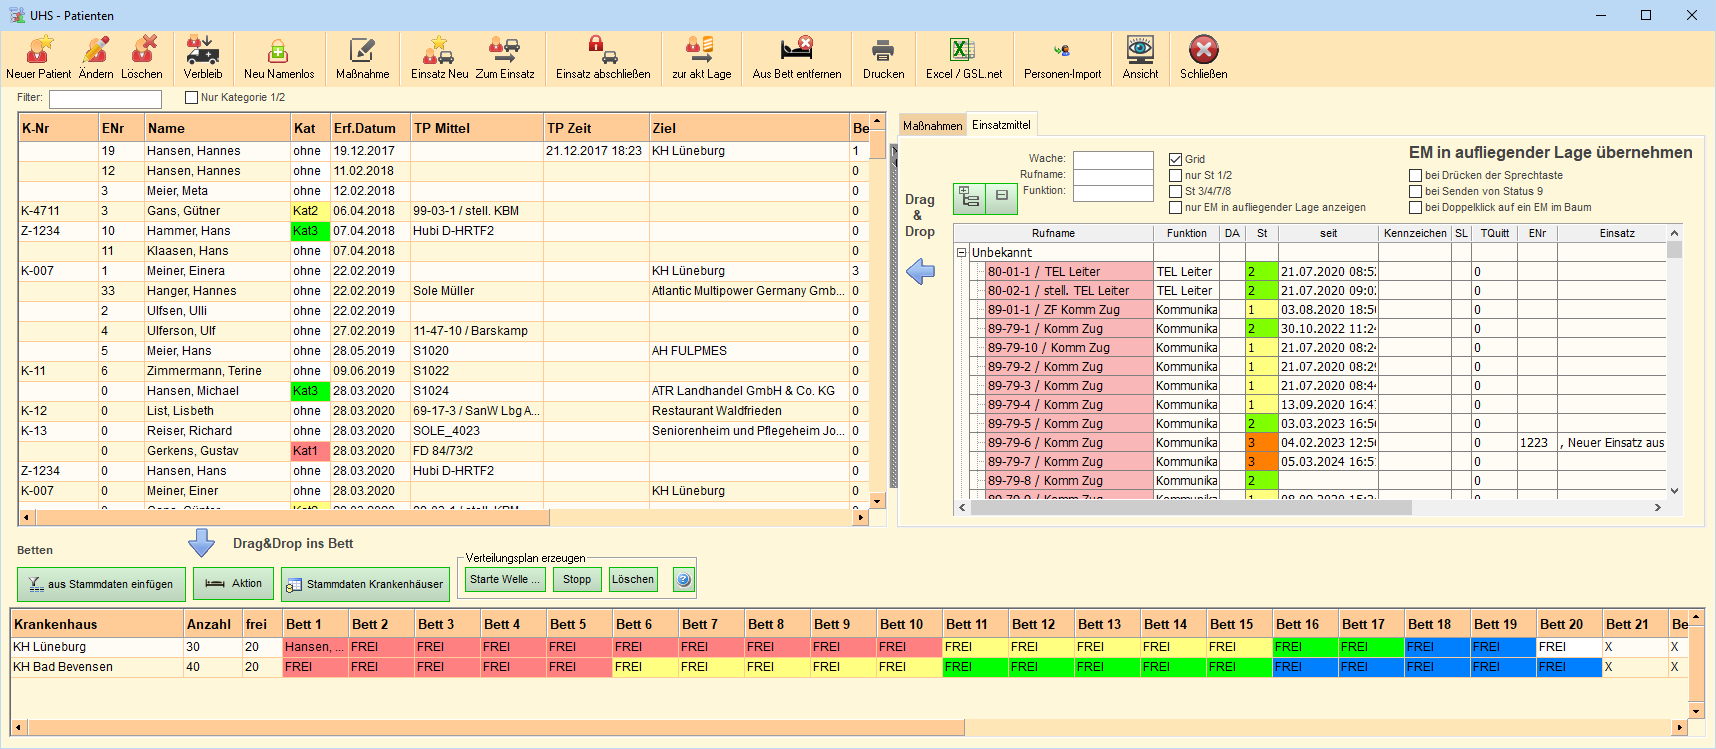Click the Starte Welle button

[x=505, y=580]
